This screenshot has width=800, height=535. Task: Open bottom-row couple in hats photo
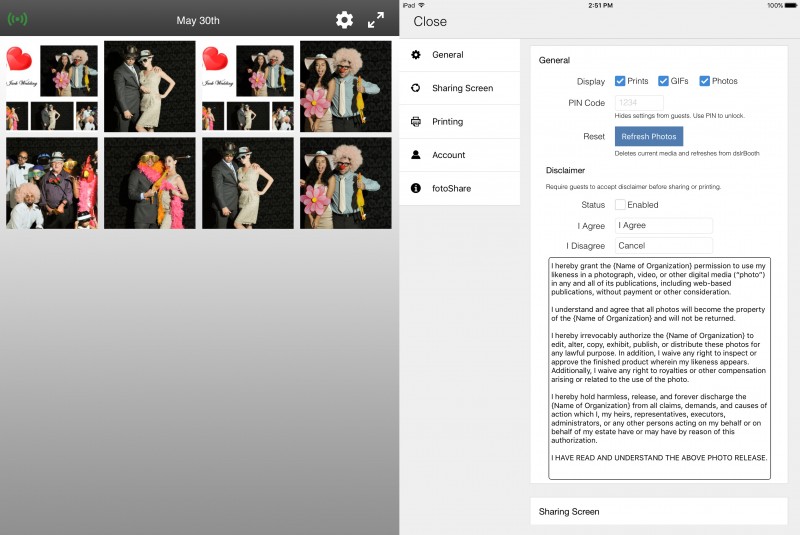point(248,183)
